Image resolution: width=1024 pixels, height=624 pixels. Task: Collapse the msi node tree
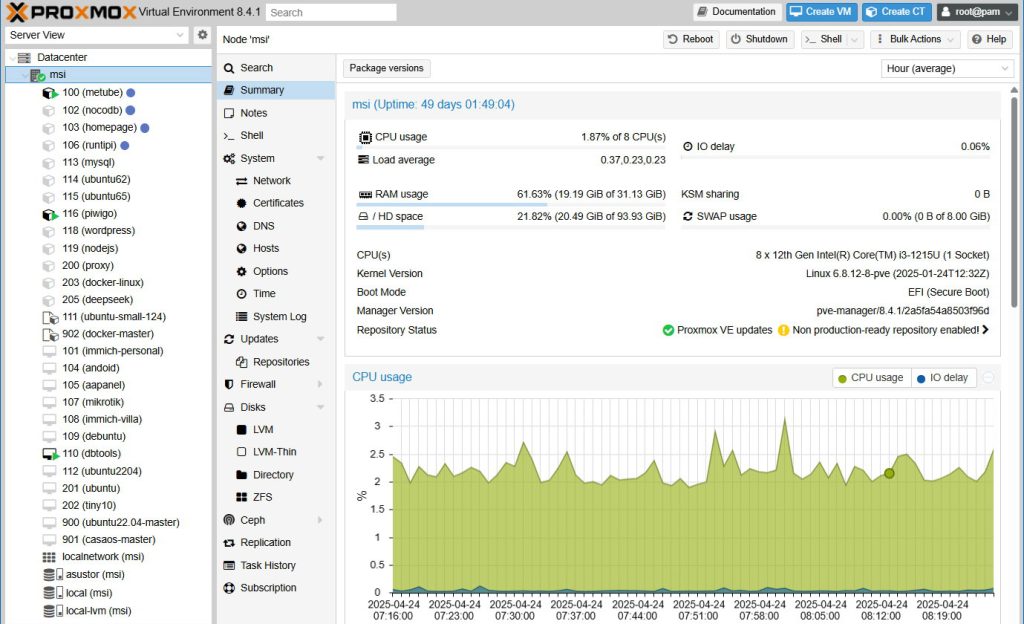click(x=24, y=75)
